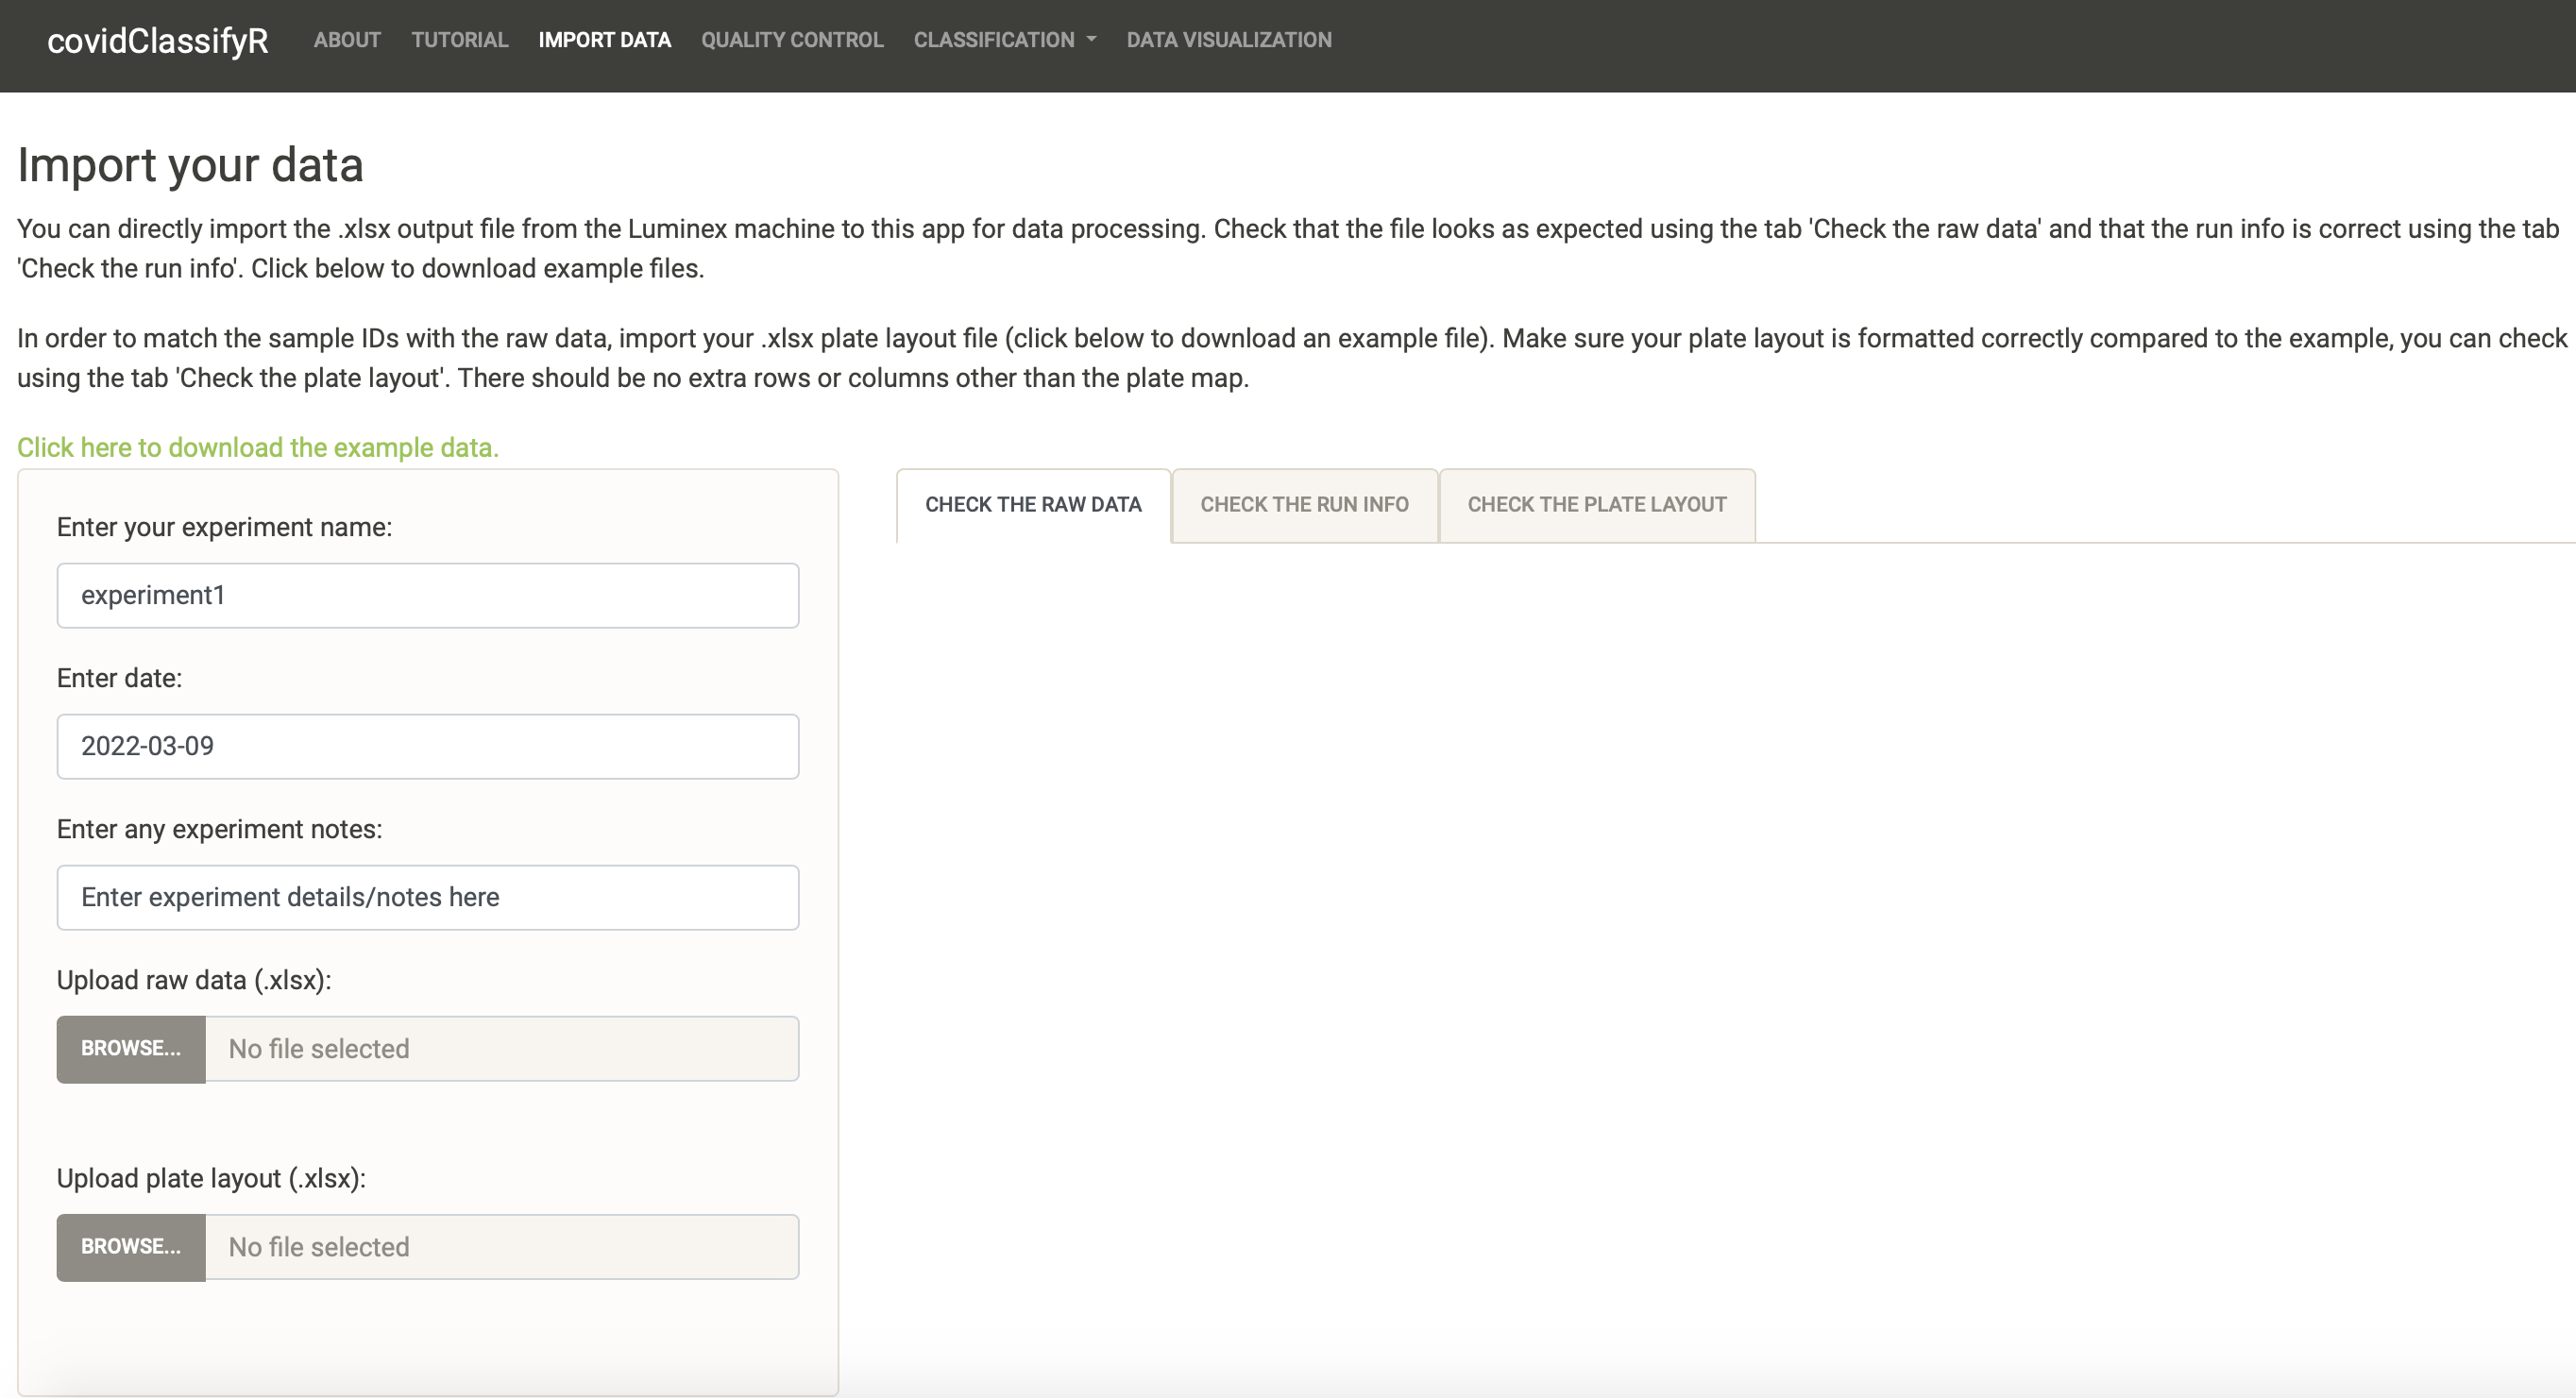This screenshot has width=2576, height=1398.
Task: Click the 'Import your data' heading
Action: (x=190, y=165)
